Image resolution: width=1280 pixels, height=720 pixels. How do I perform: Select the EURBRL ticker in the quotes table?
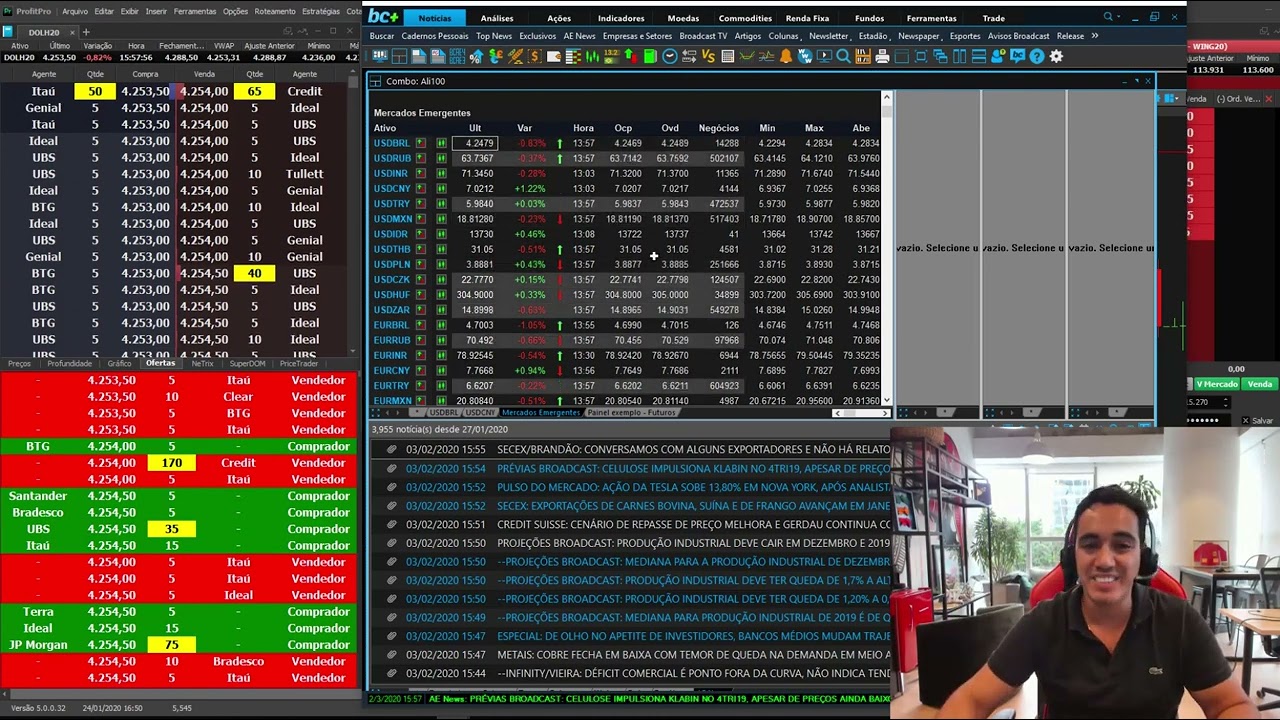pos(391,325)
